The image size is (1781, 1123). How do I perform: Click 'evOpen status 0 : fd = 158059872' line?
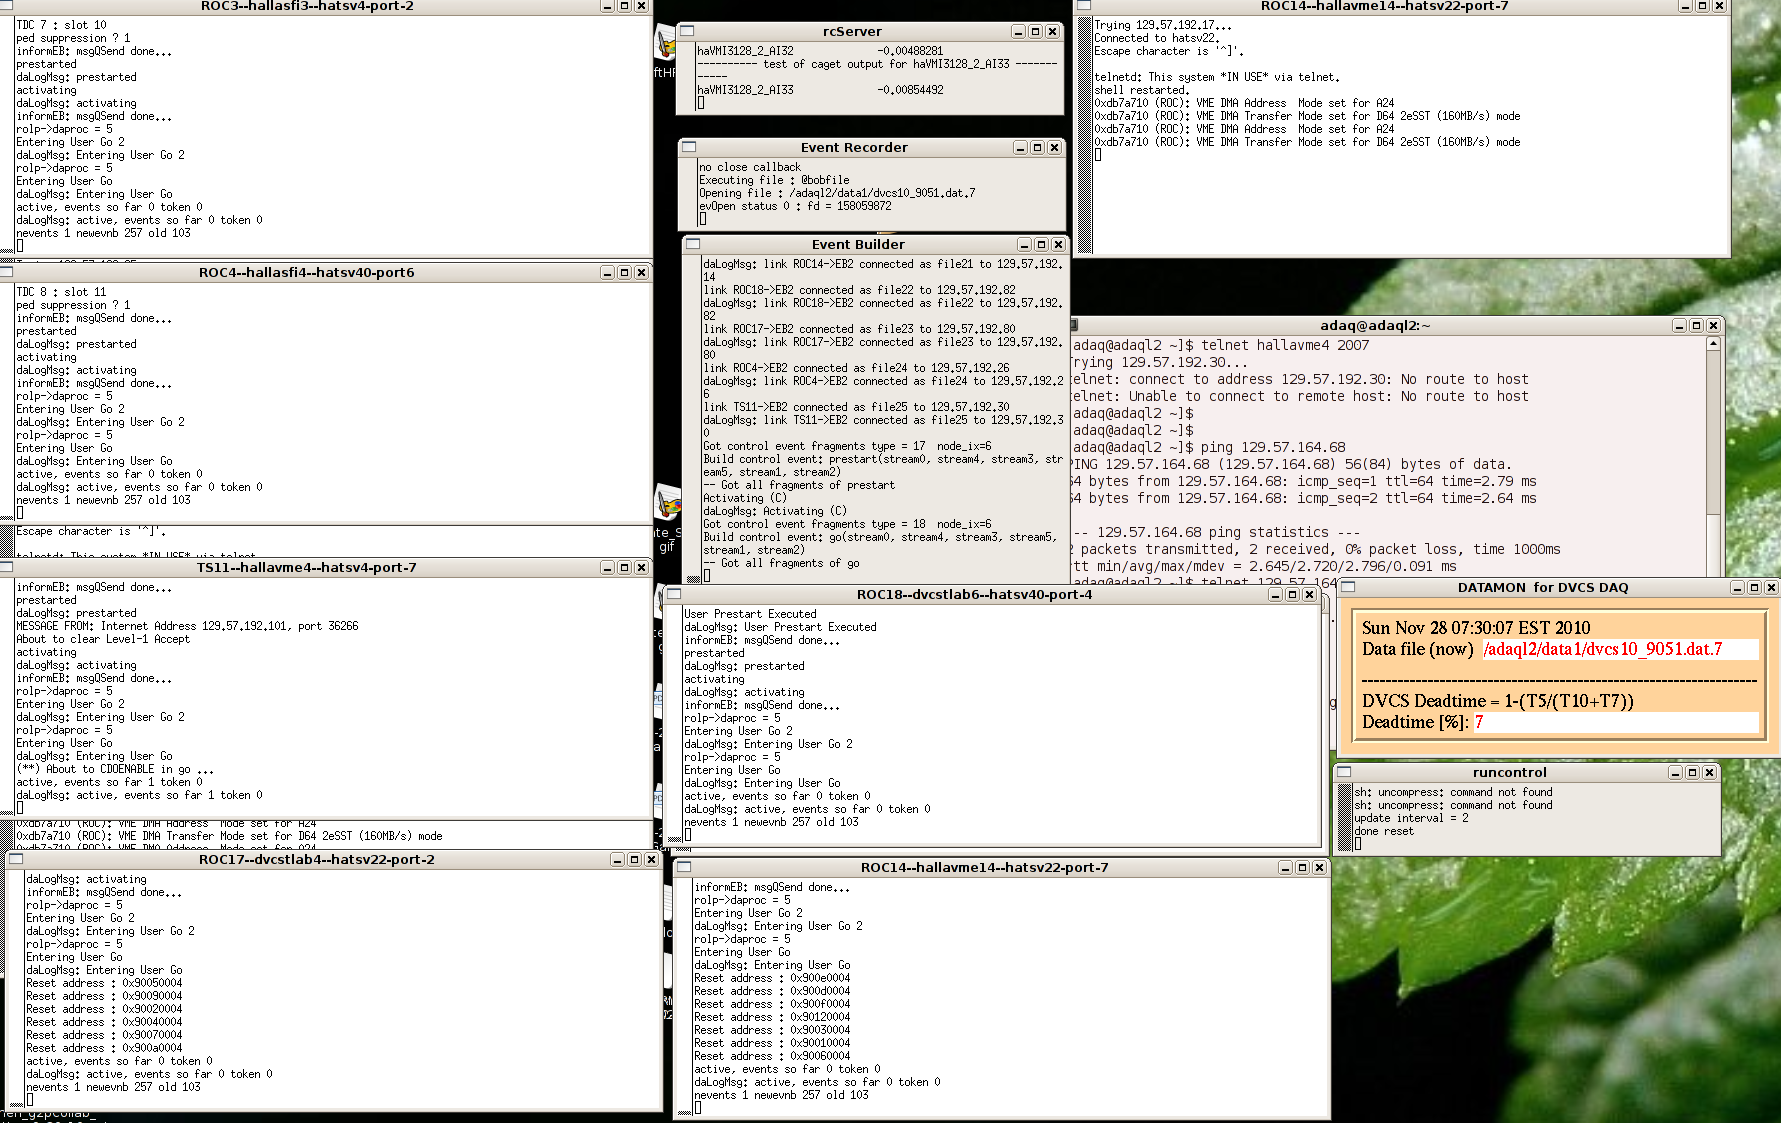(x=795, y=206)
